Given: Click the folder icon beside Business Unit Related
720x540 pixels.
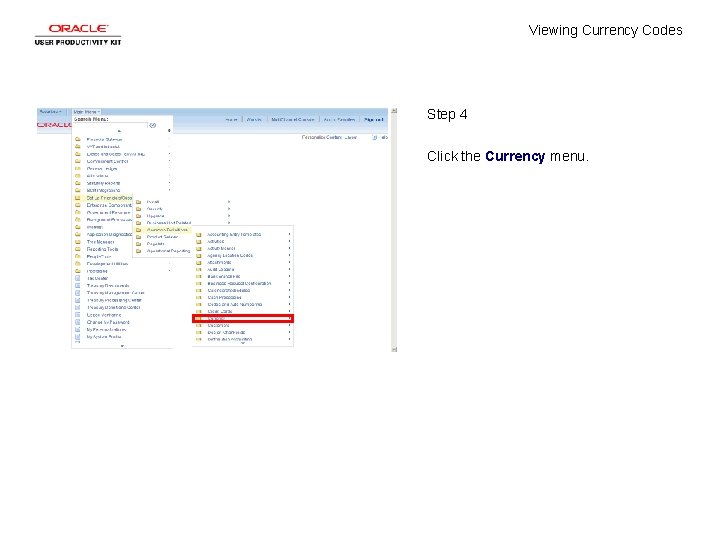Looking at the screenshot, I should click(138, 223).
